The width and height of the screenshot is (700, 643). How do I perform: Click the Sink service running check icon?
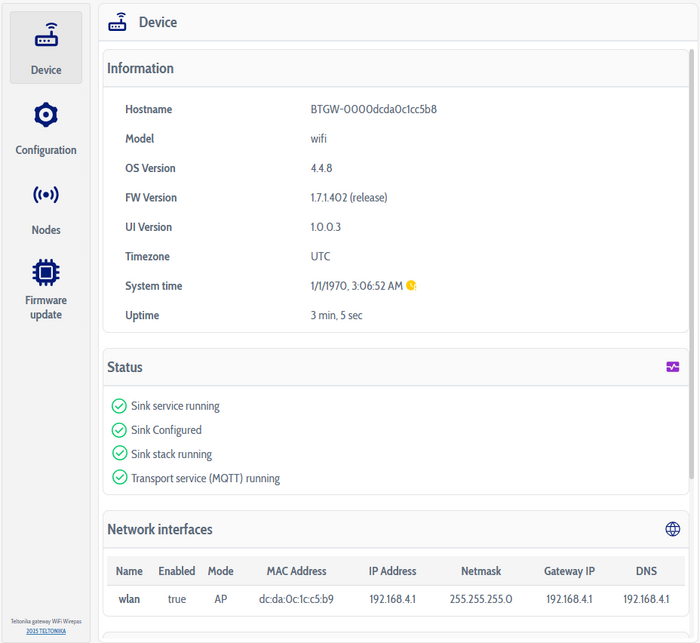[119, 406]
